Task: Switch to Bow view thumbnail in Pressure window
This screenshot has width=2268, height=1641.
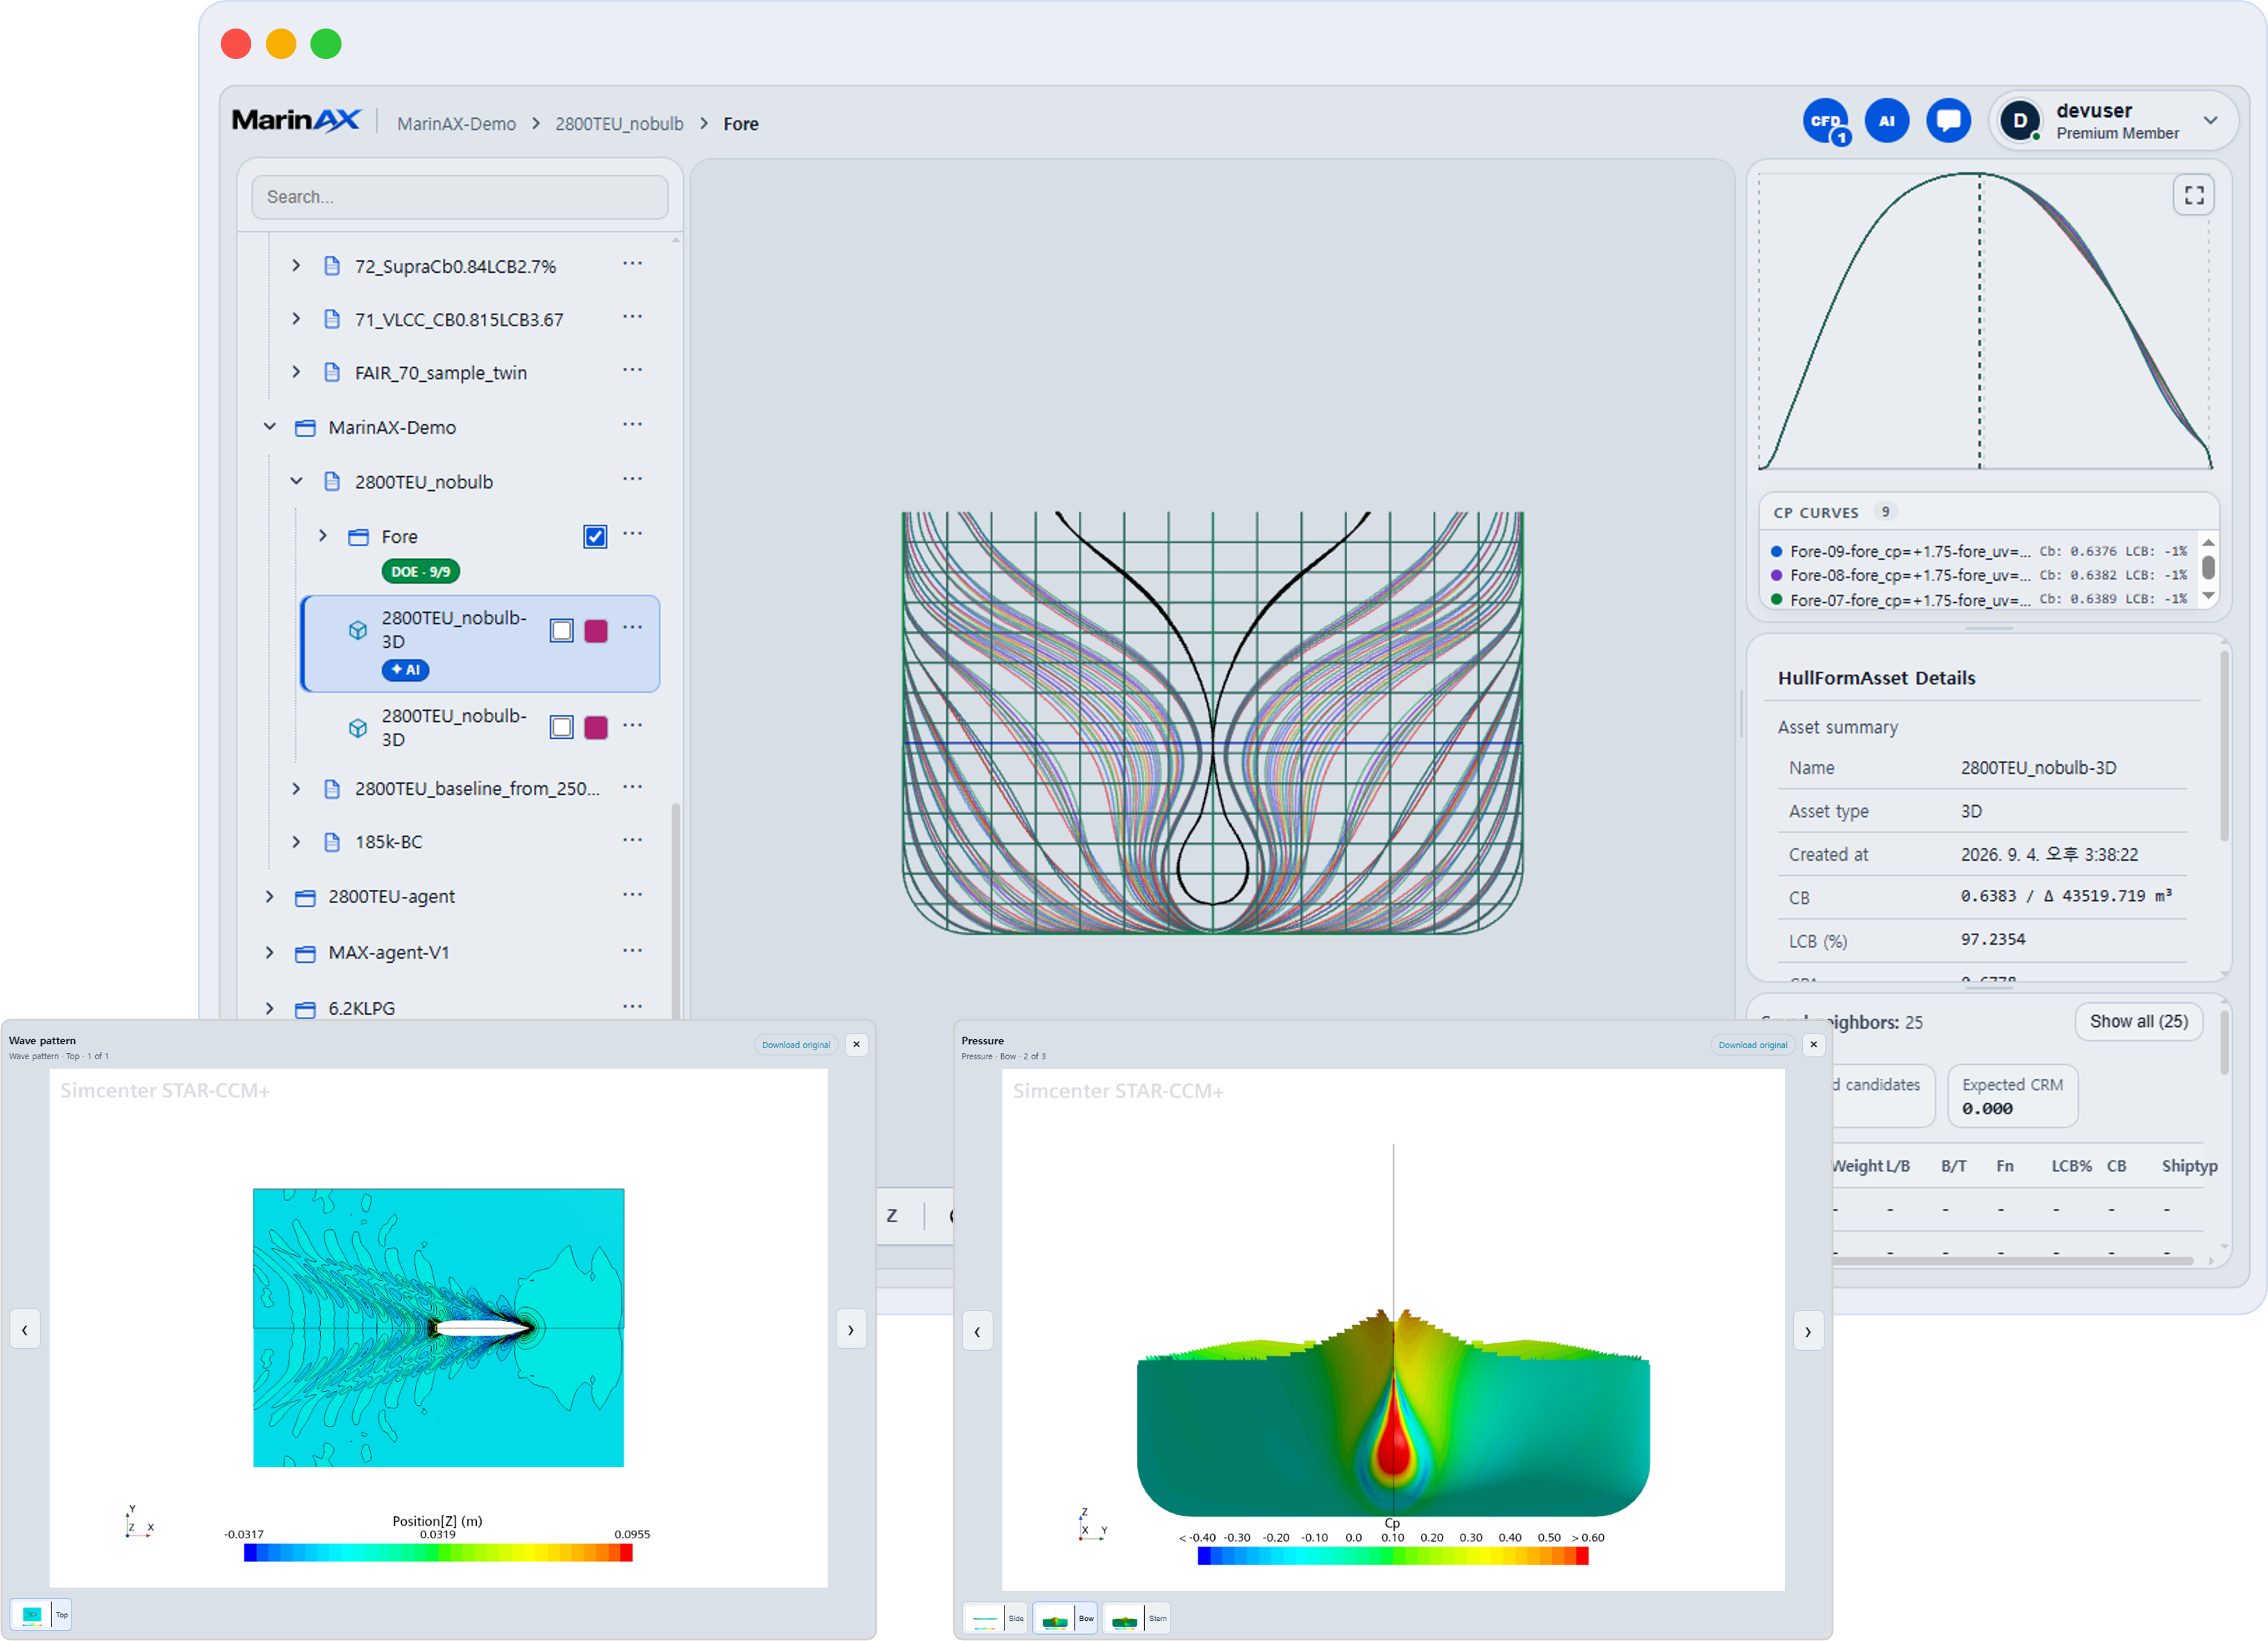Action: point(1065,1618)
